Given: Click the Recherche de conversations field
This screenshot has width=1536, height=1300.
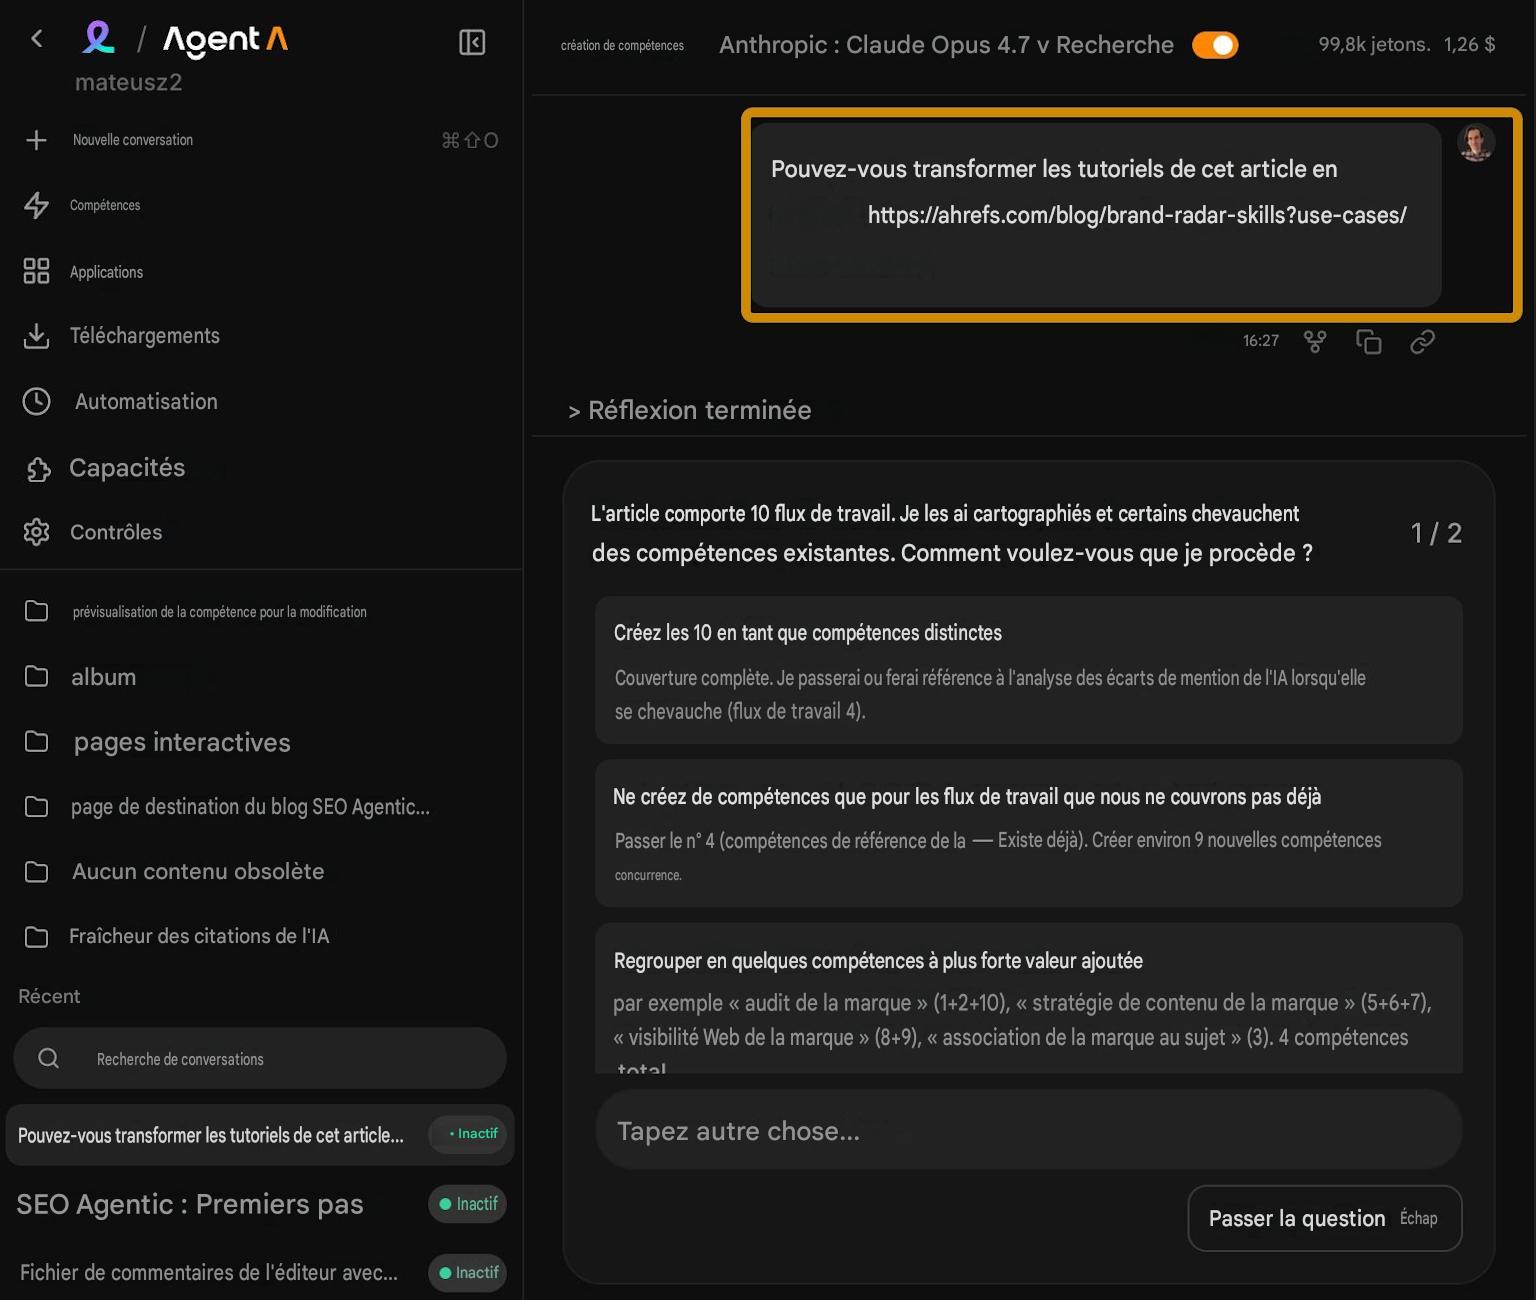Looking at the screenshot, I should click(x=260, y=1058).
